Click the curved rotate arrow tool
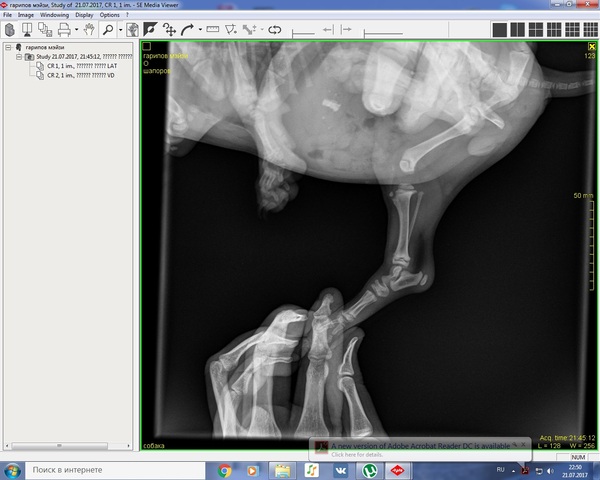Viewport: 600px width, 480px height. point(187,30)
